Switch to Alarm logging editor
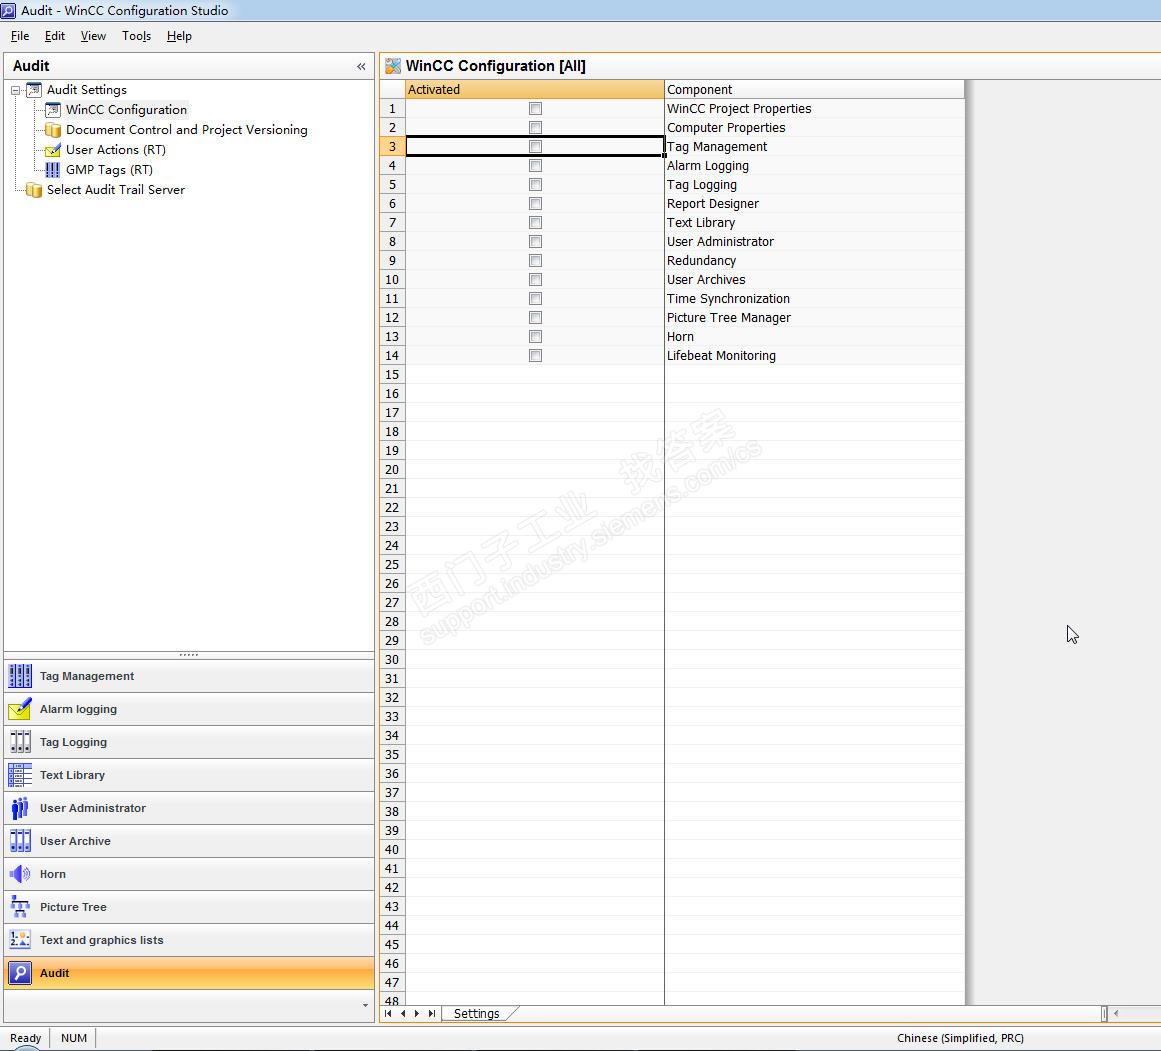 pos(189,709)
